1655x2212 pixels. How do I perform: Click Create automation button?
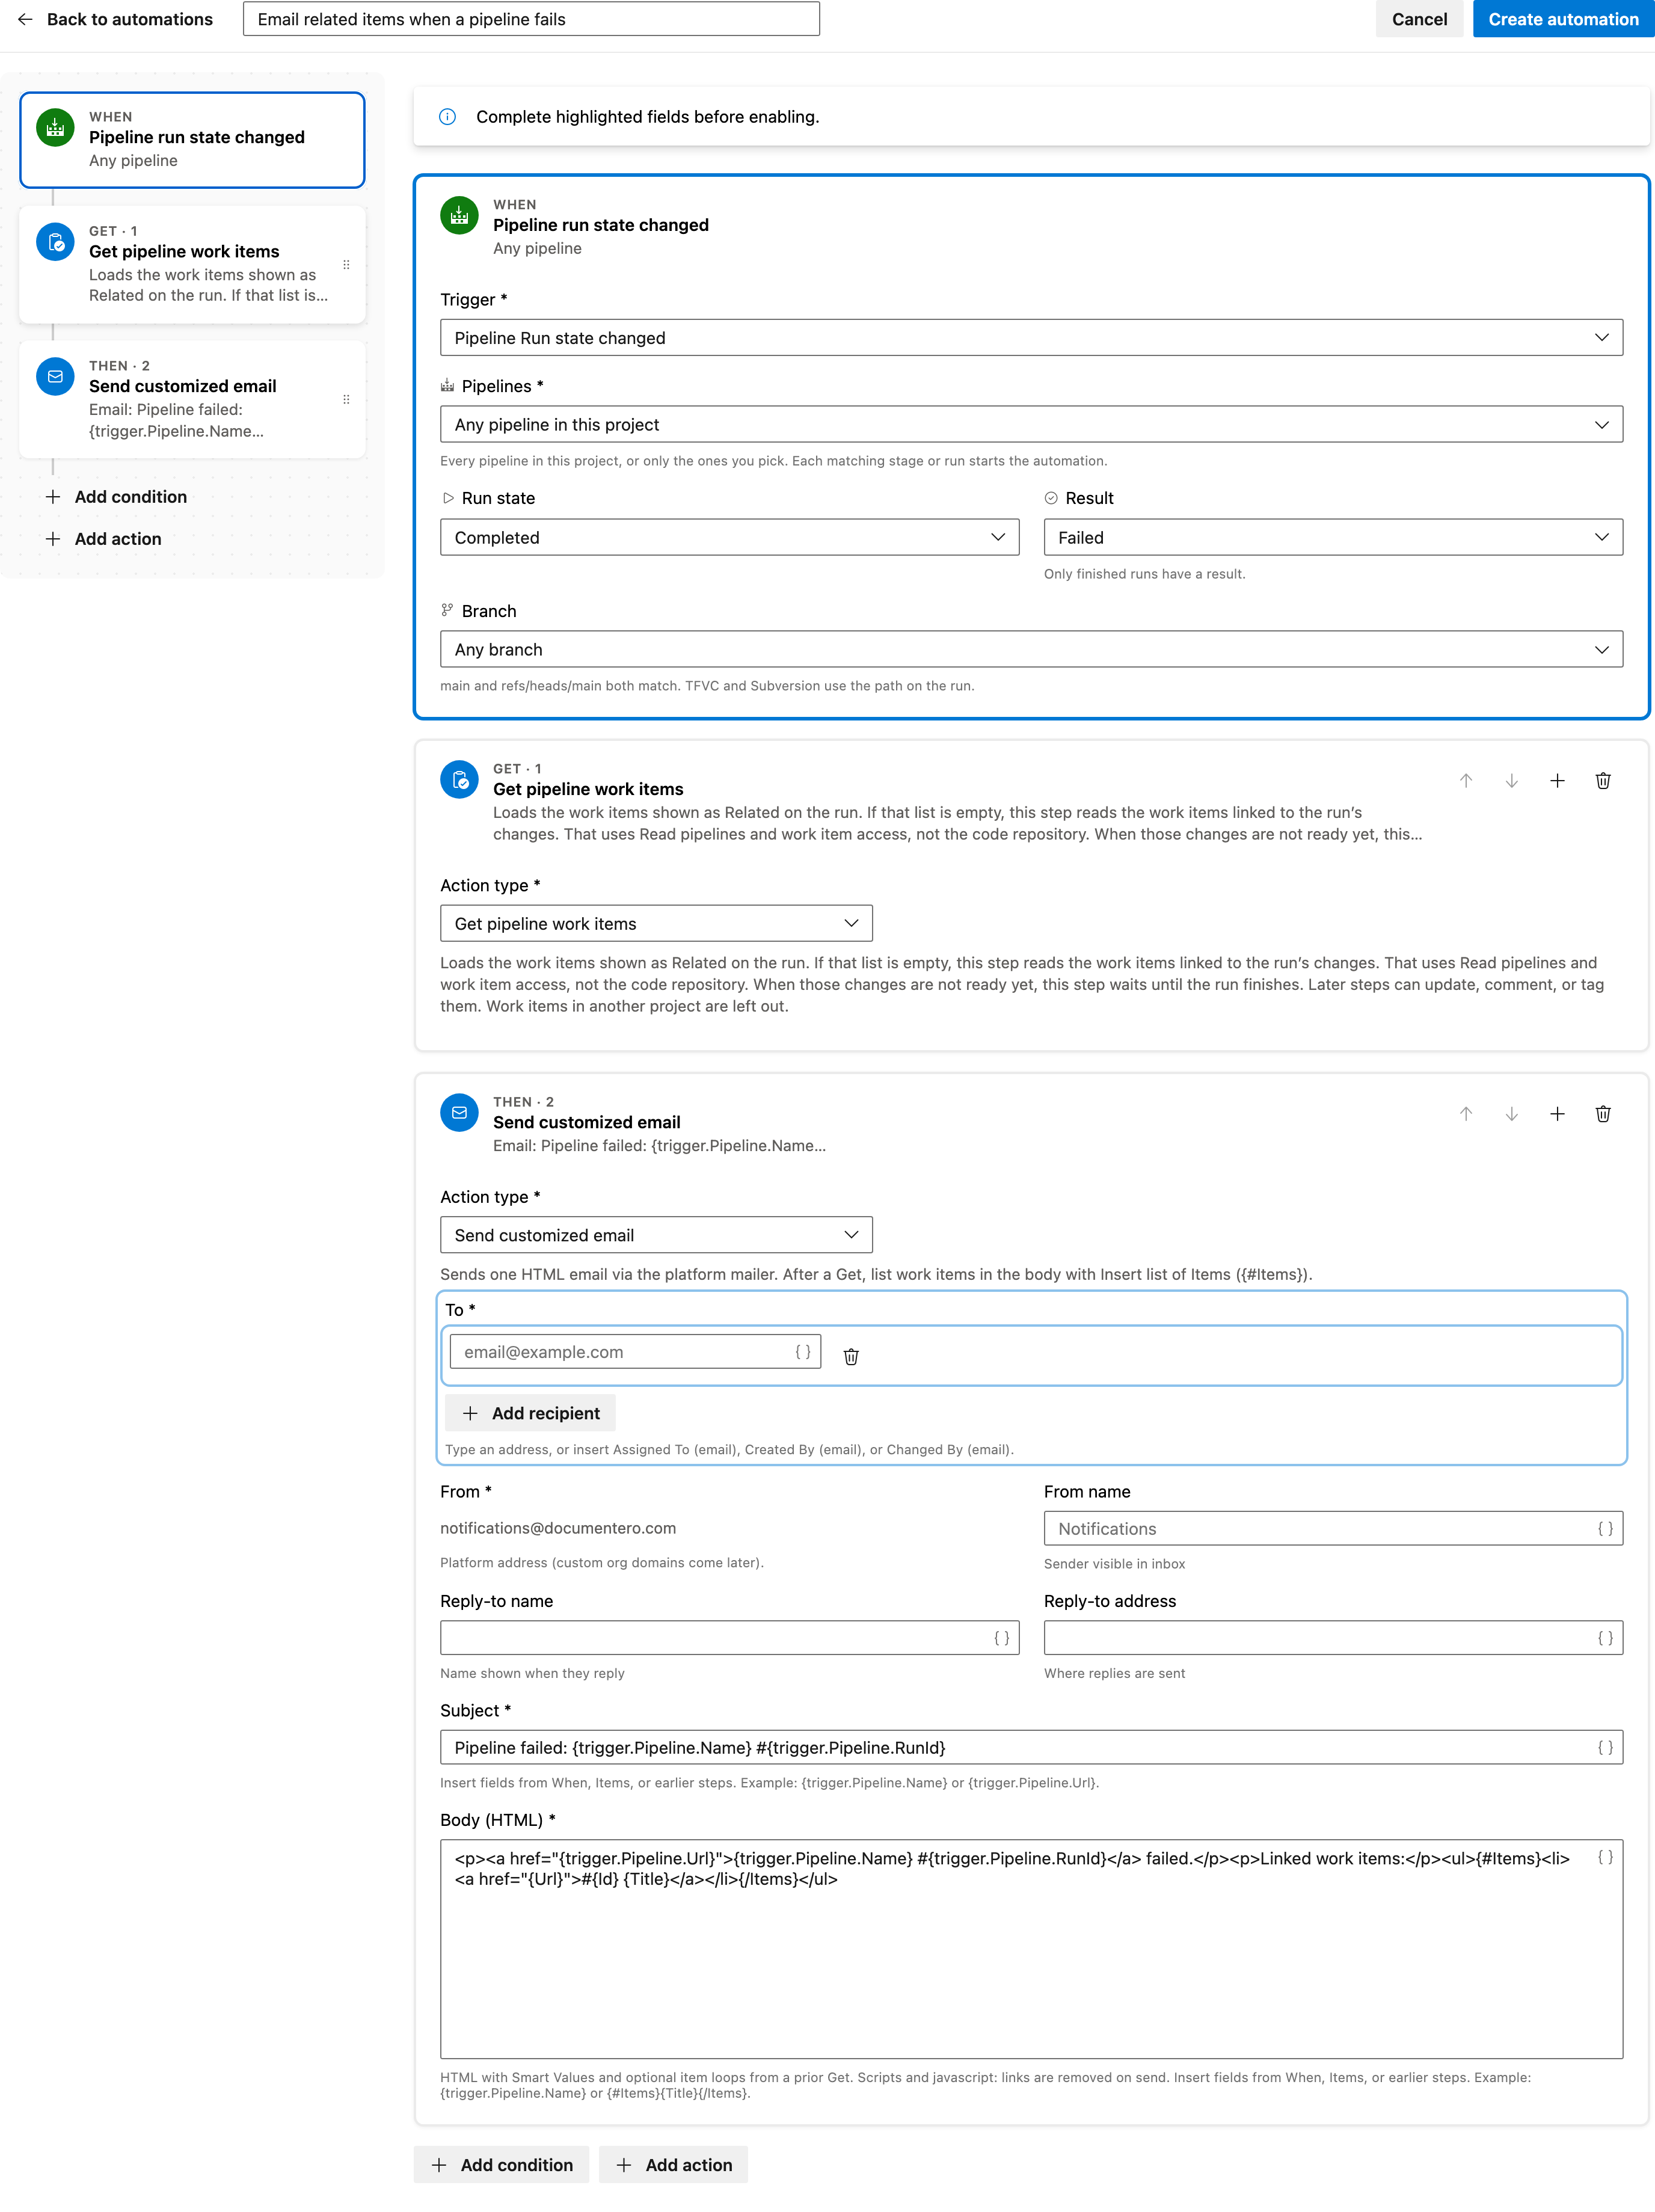(x=1563, y=19)
